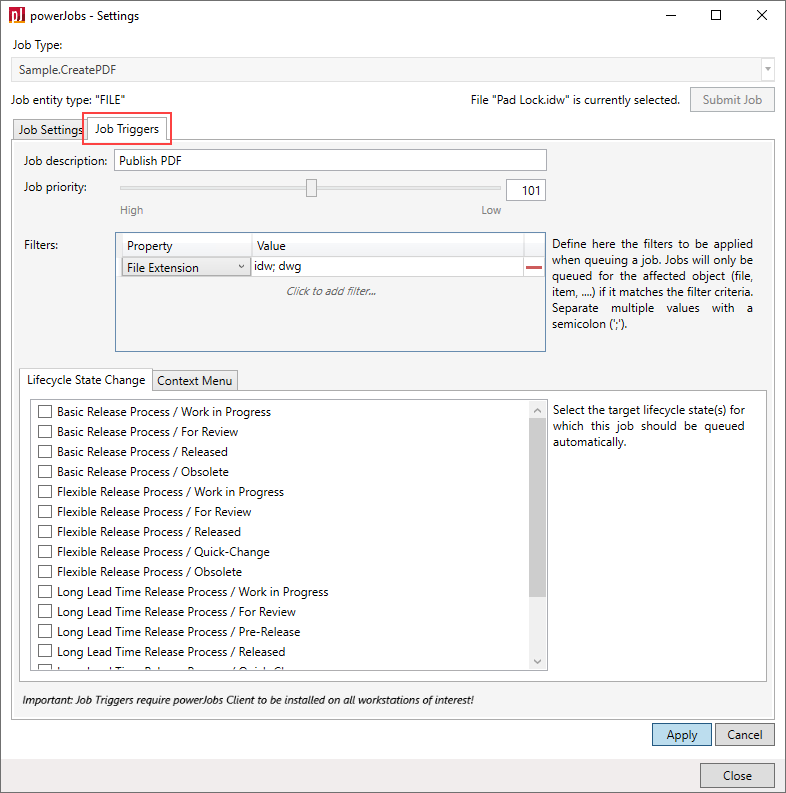The height and width of the screenshot is (793, 786).
Task: Check Long Lead Time Release Process / Pre-Release
Action: click(x=45, y=631)
